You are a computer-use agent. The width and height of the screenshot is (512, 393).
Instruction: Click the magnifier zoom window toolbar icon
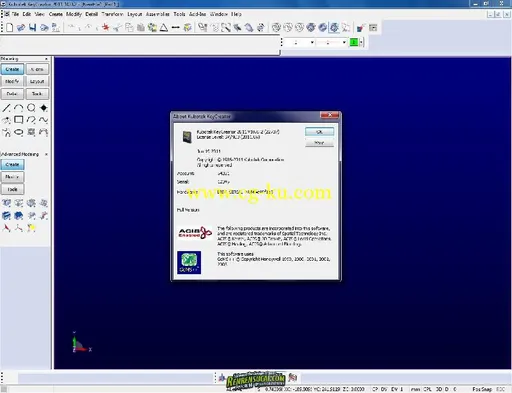pos(226,28)
